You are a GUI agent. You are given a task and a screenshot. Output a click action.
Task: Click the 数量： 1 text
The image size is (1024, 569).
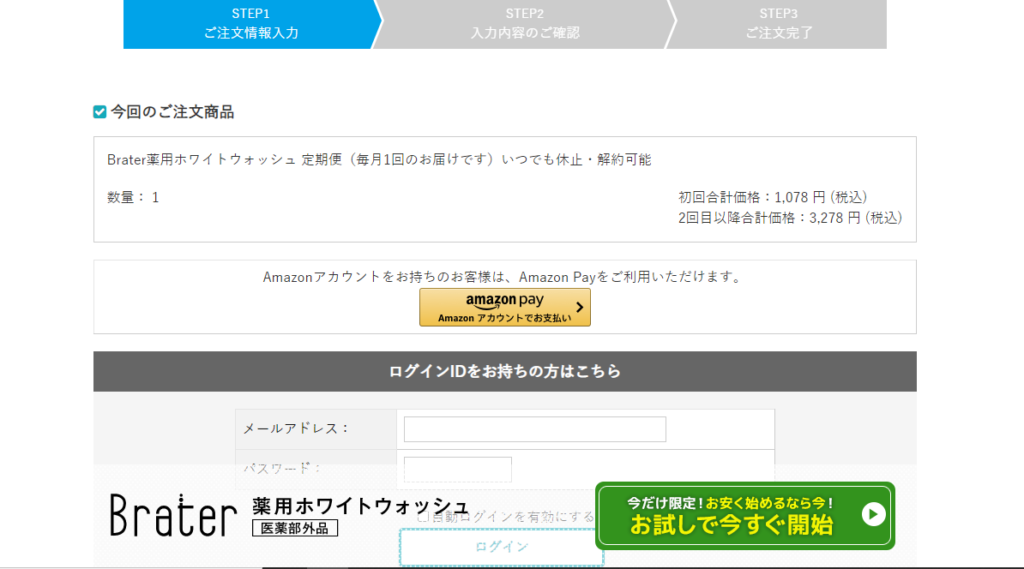[x=133, y=197]
